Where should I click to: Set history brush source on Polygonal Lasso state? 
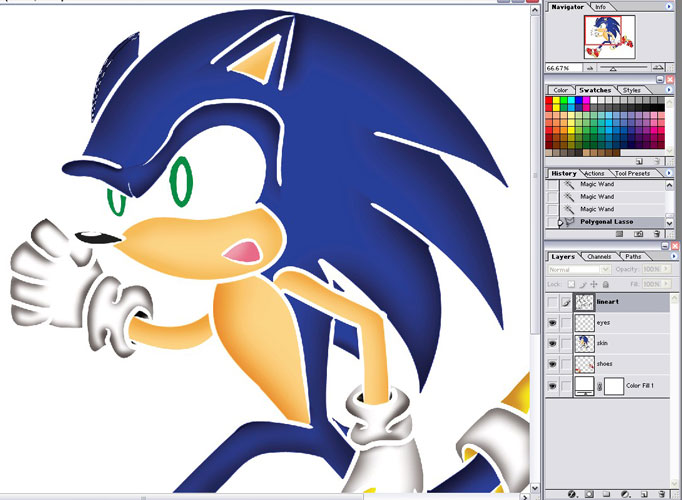pyautogui.click(x=552, y=222)
